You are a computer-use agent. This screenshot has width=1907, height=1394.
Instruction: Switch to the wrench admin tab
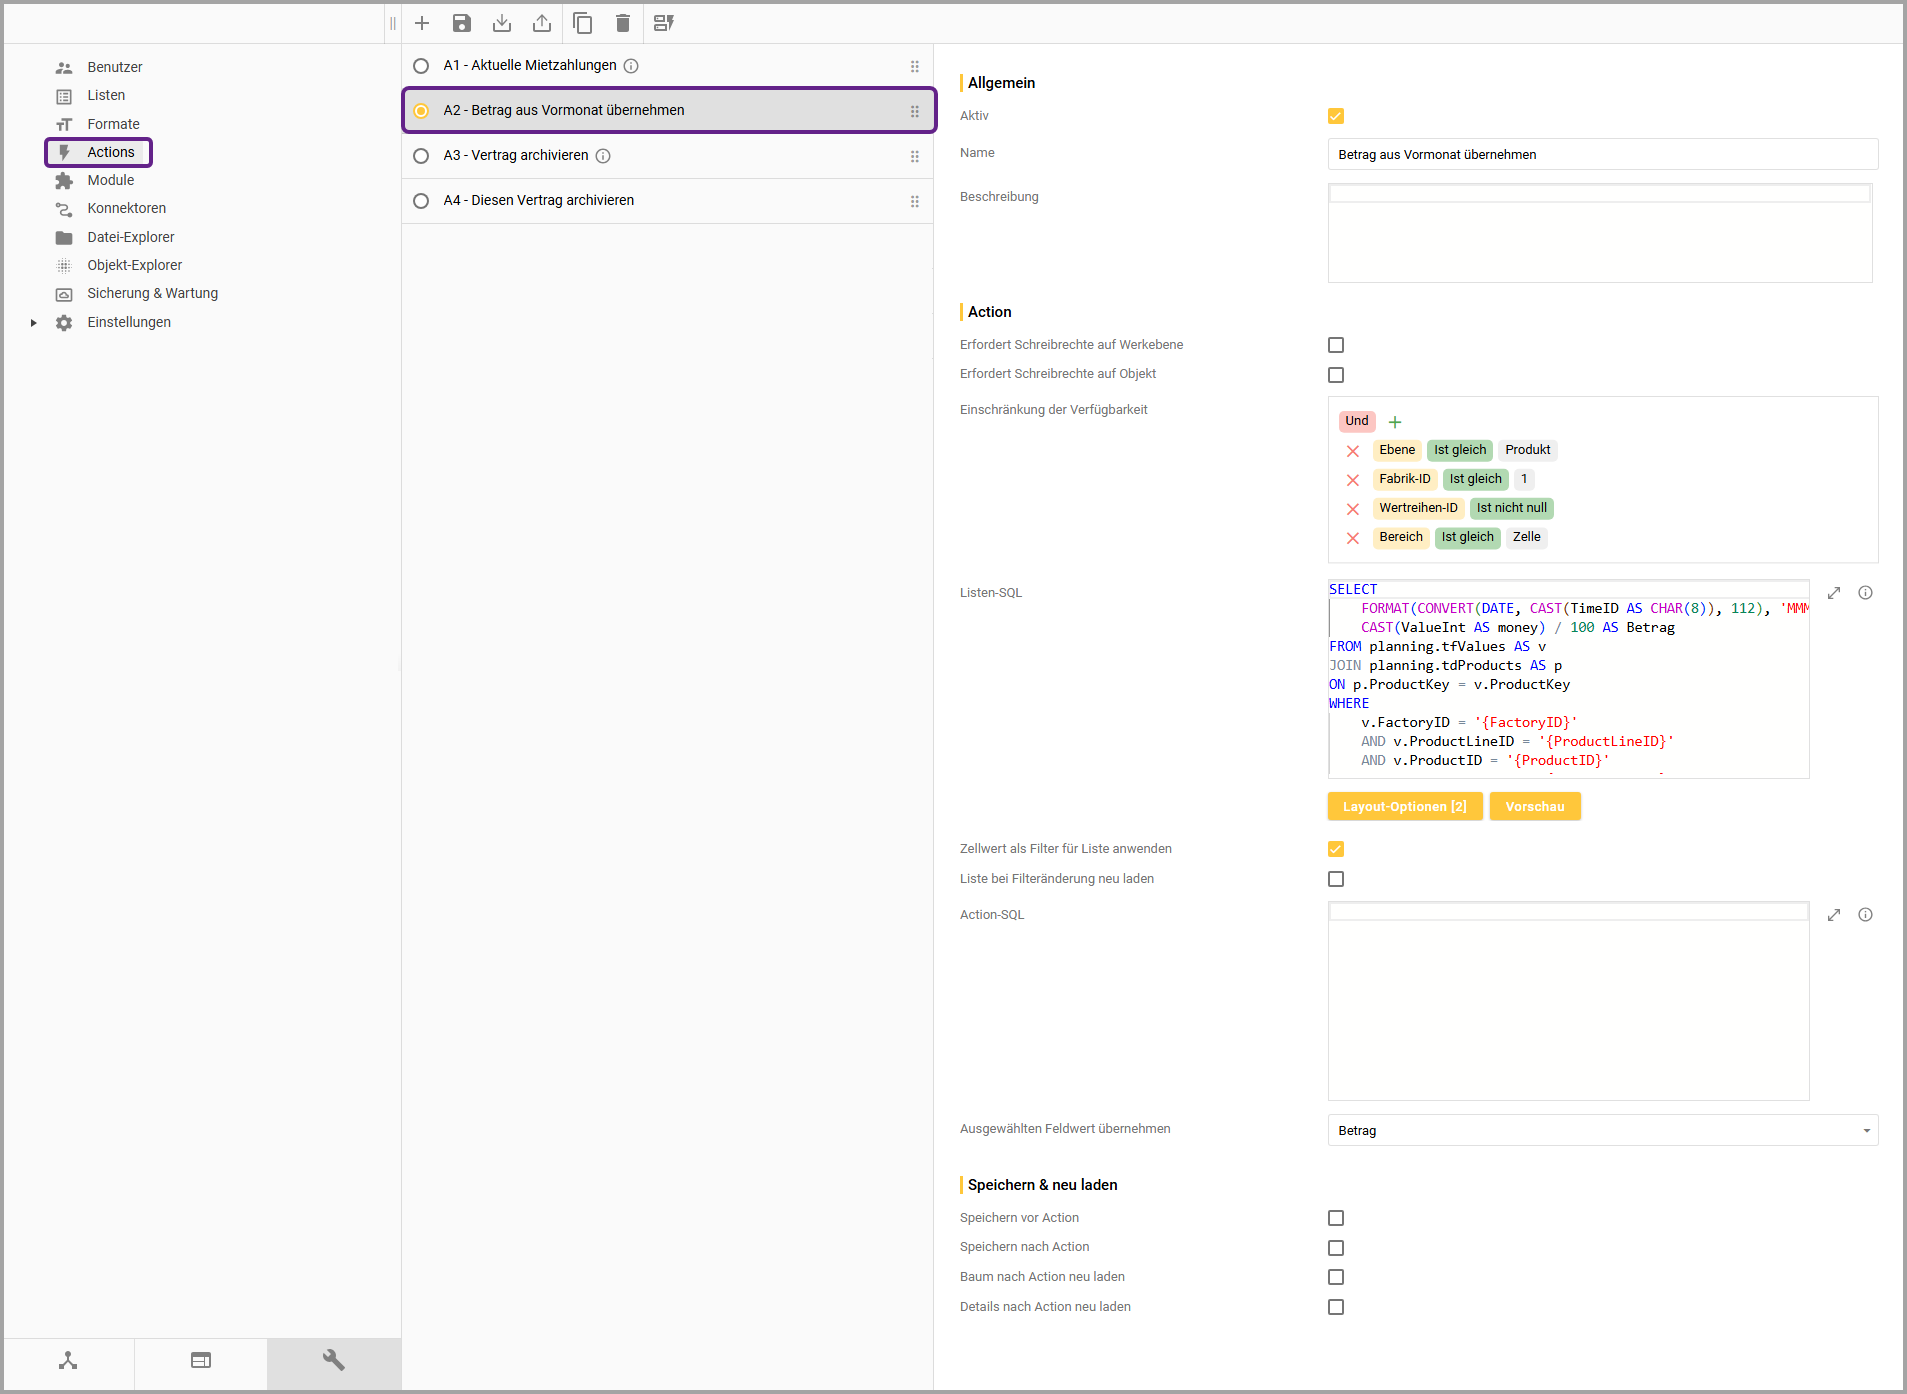(x=333, y=1360)
